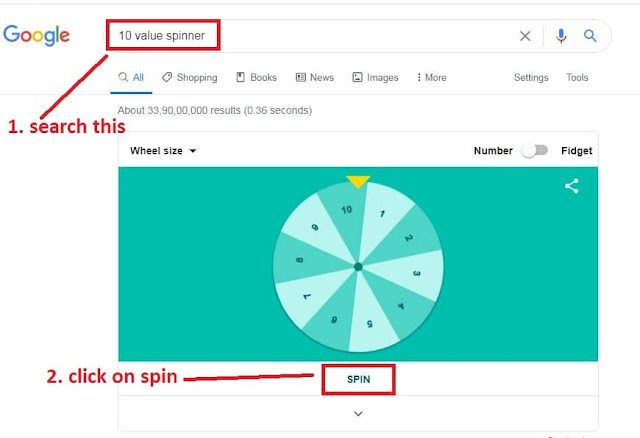Select the Fidget label
The height and width of the screenshot is (438, 640).
pos(576,151)
